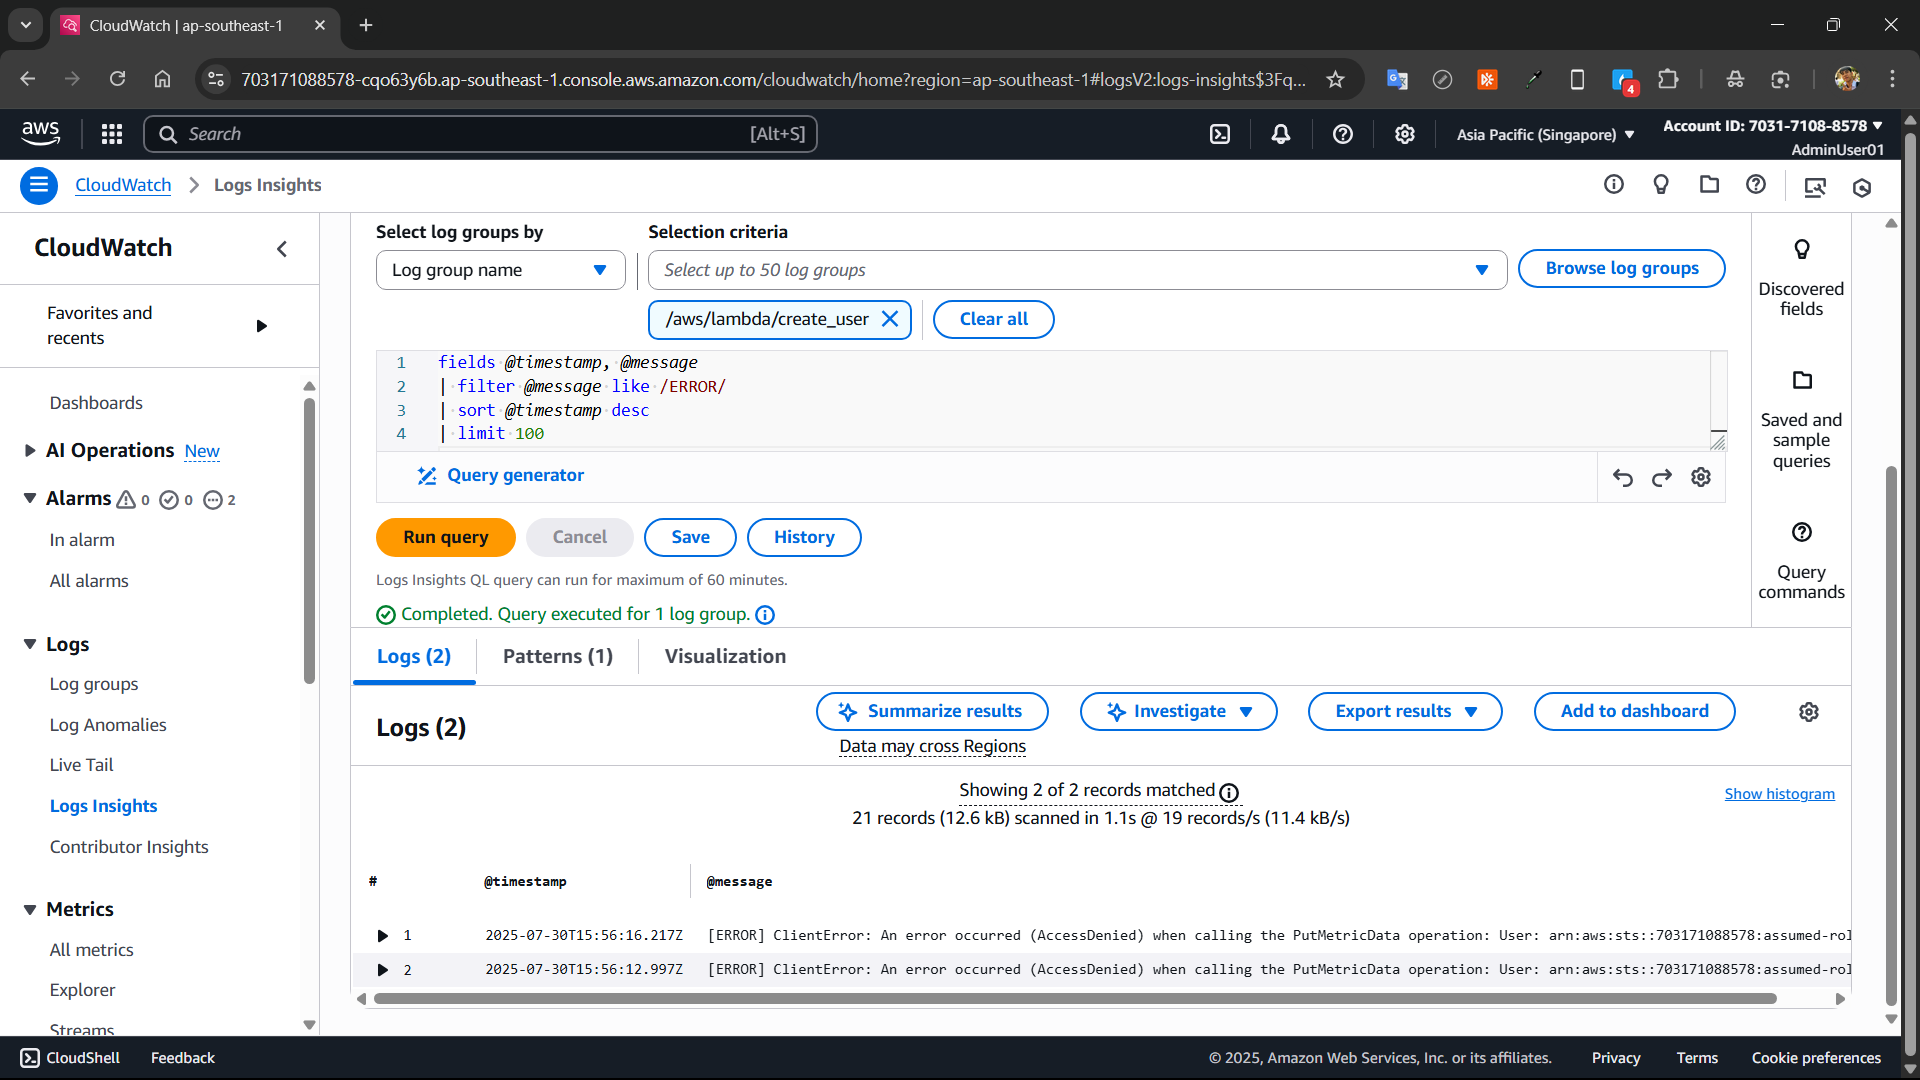Open Log Anomalies in sidebar

[108, 725]
